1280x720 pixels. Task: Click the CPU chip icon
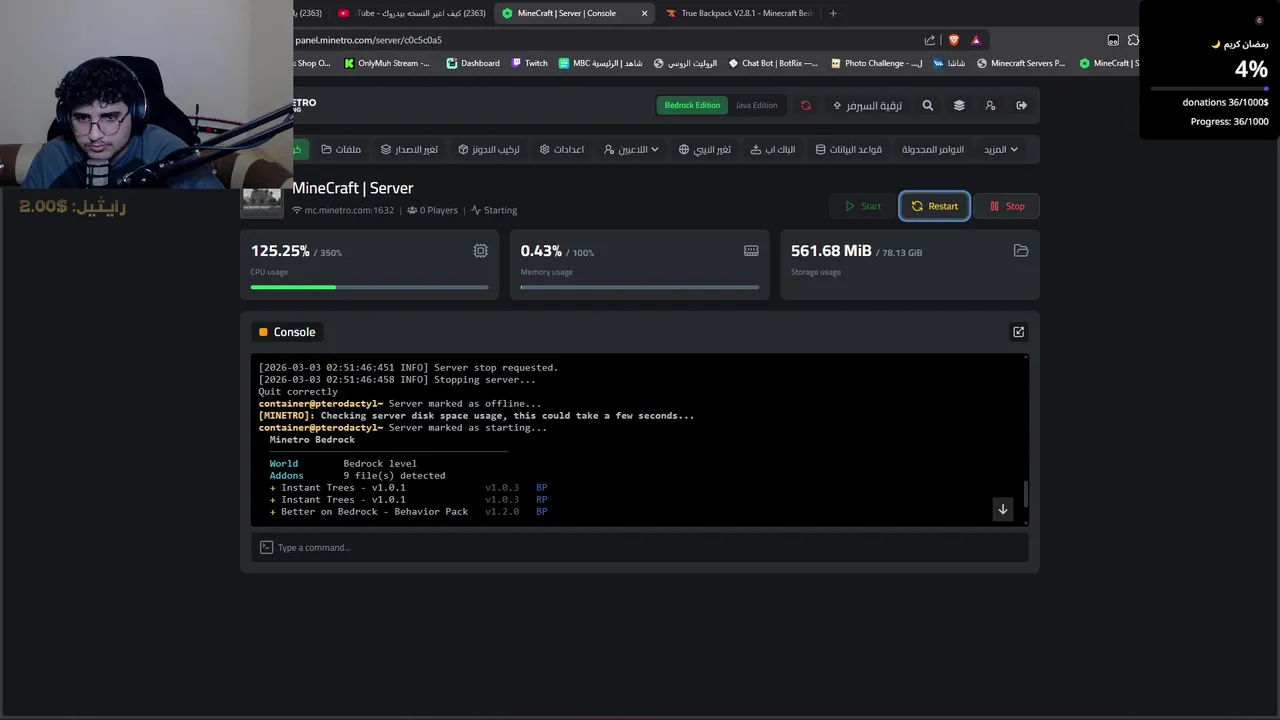[480, 251]
